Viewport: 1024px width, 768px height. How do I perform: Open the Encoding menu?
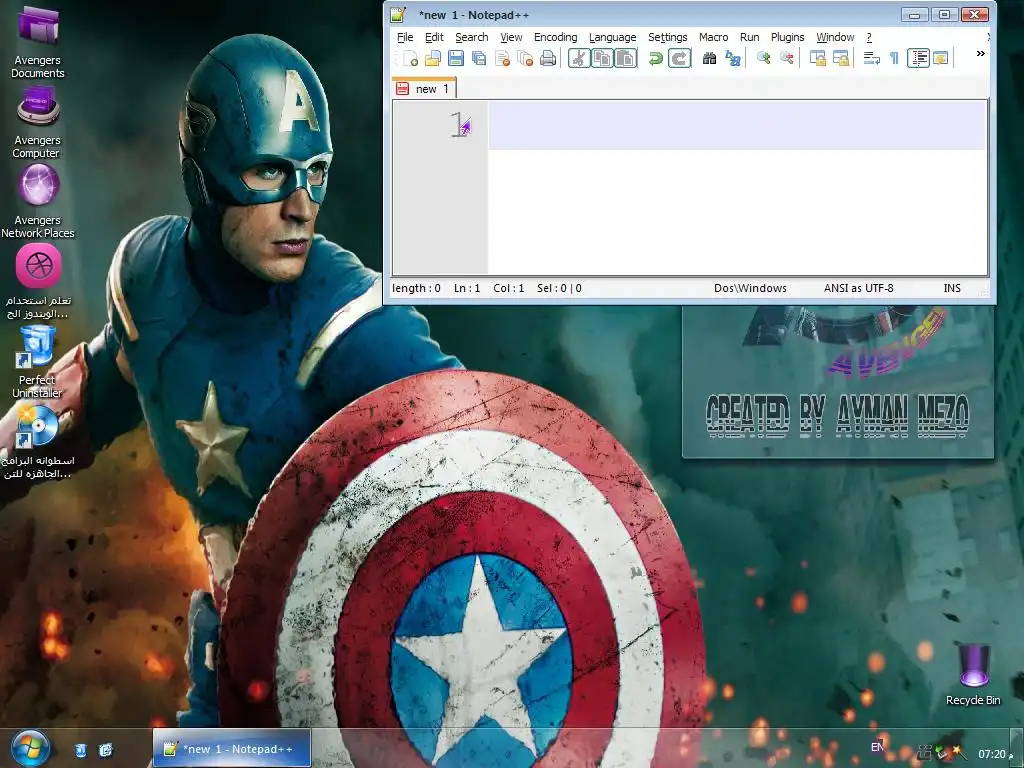pos(555,37)
